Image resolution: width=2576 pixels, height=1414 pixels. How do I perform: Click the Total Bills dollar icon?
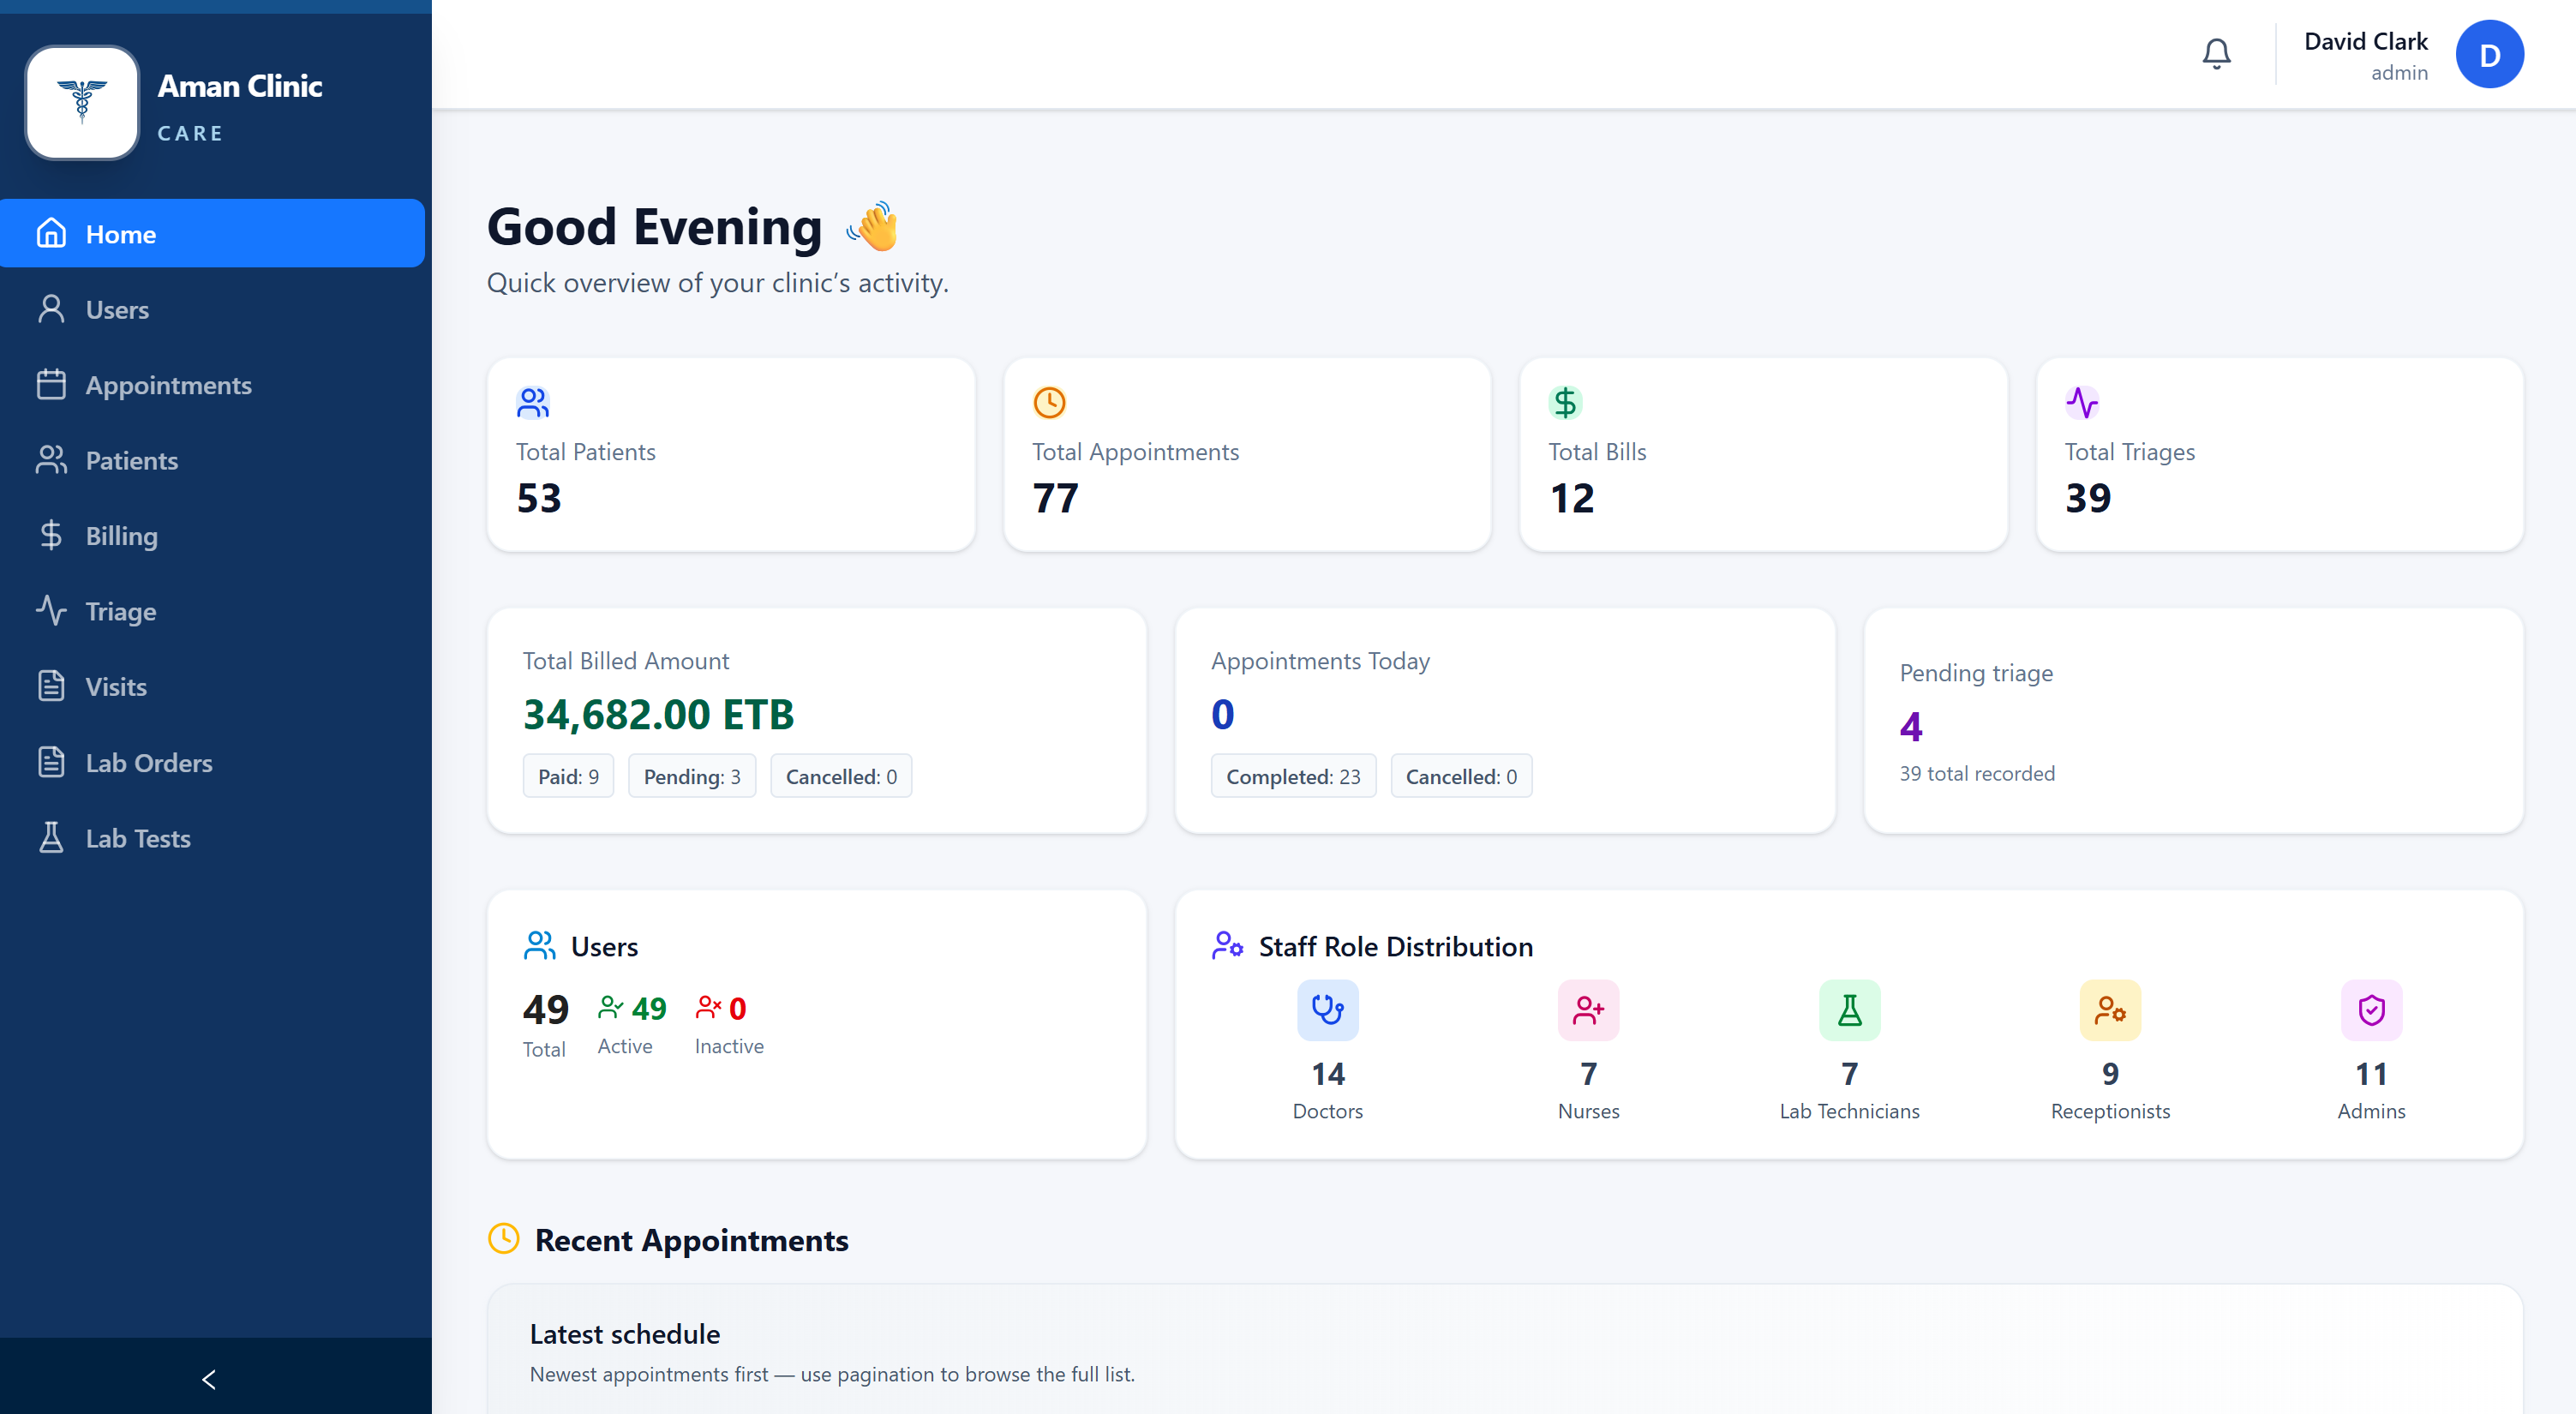click(1565, 403)
